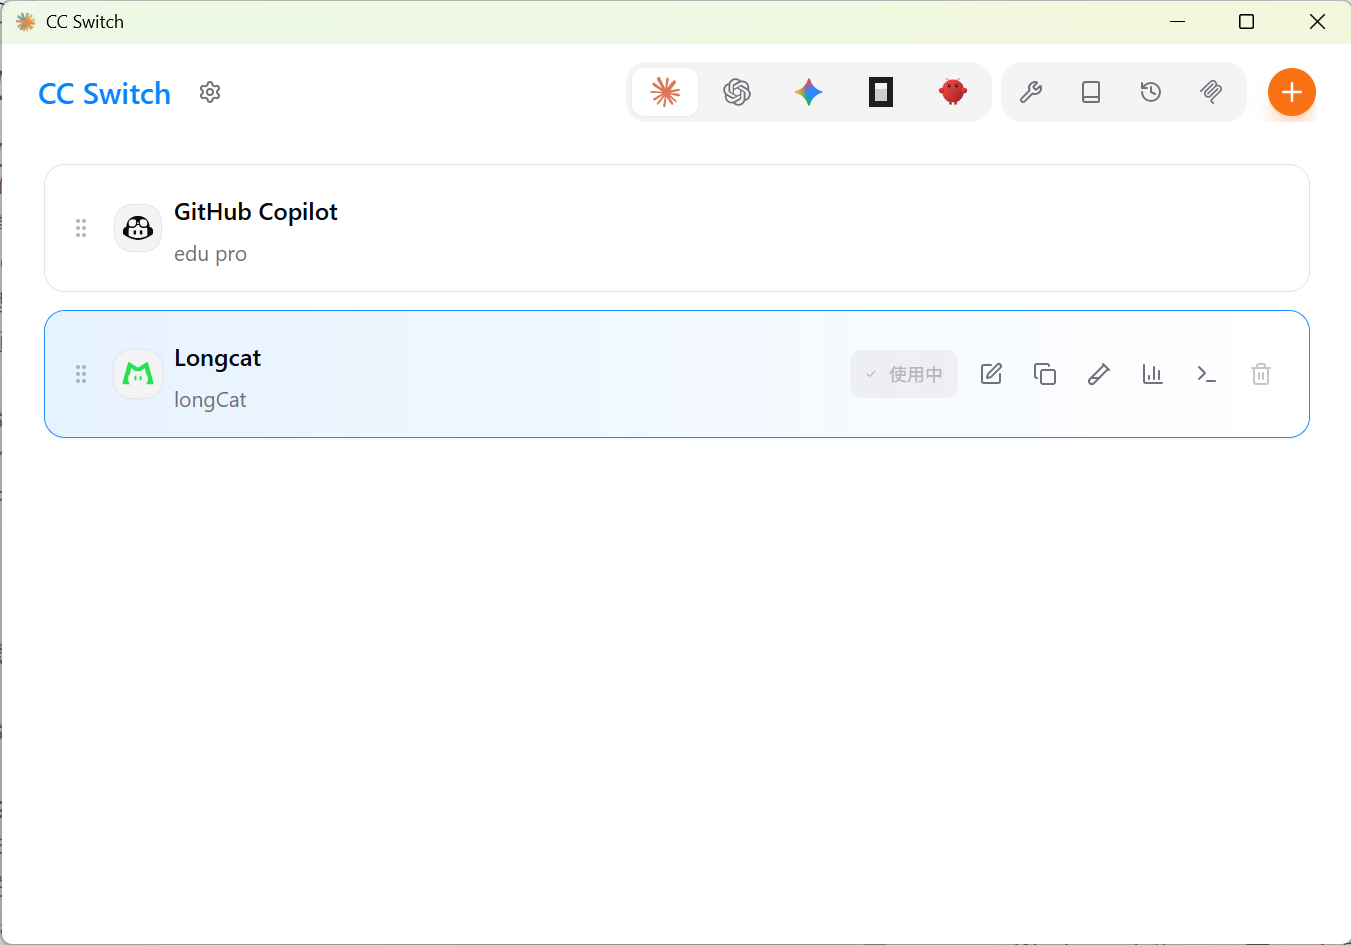1351x945 pixels.
Task: Click the Longcat provider logo
Action: tap(138, 374)
